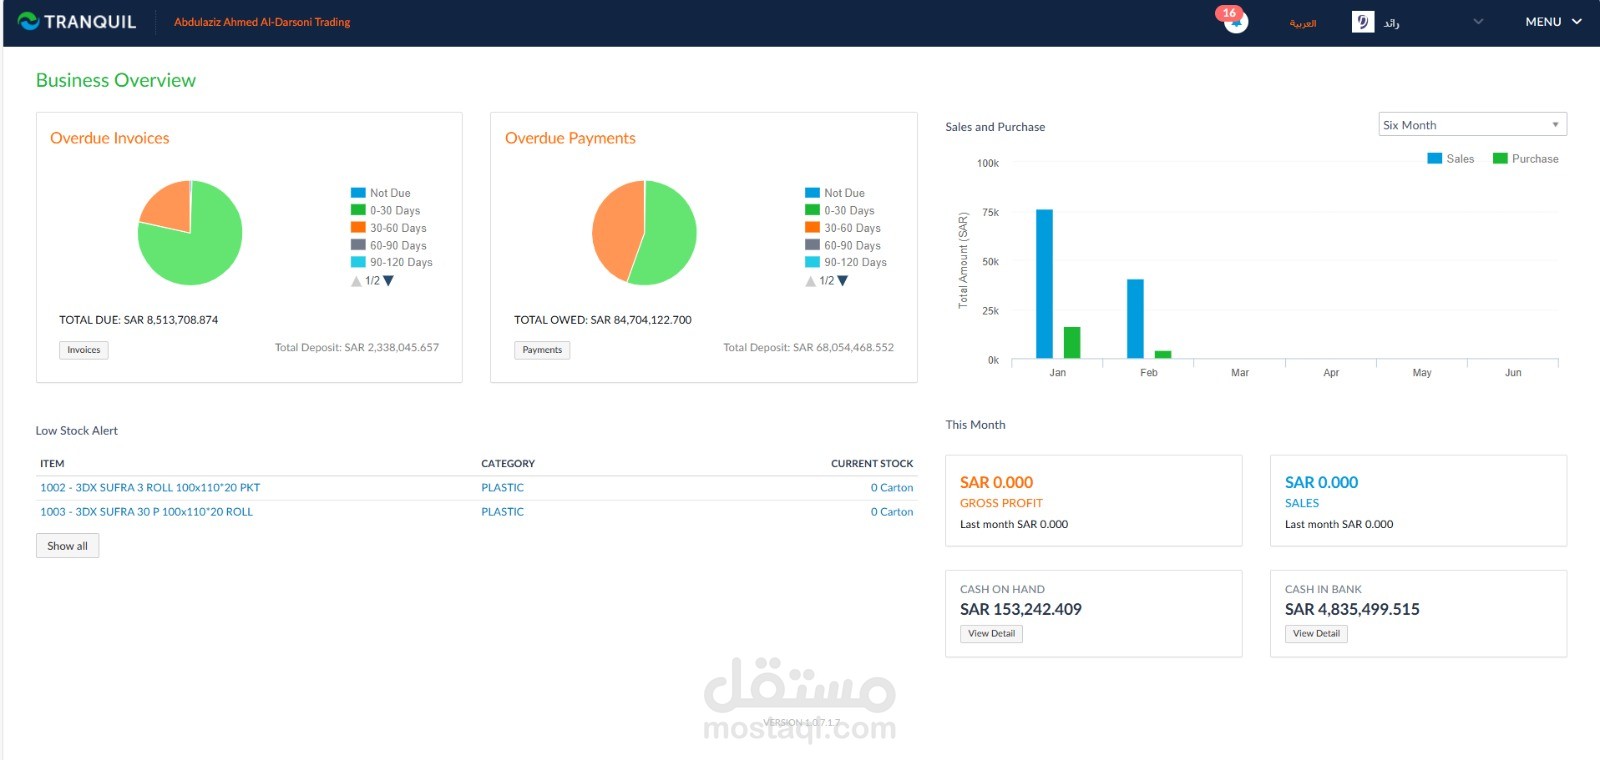This screenshot has width=1600, height=760.
Task: Go to previous legend page in Overdue Payments
Action: (x=811, y=281)
